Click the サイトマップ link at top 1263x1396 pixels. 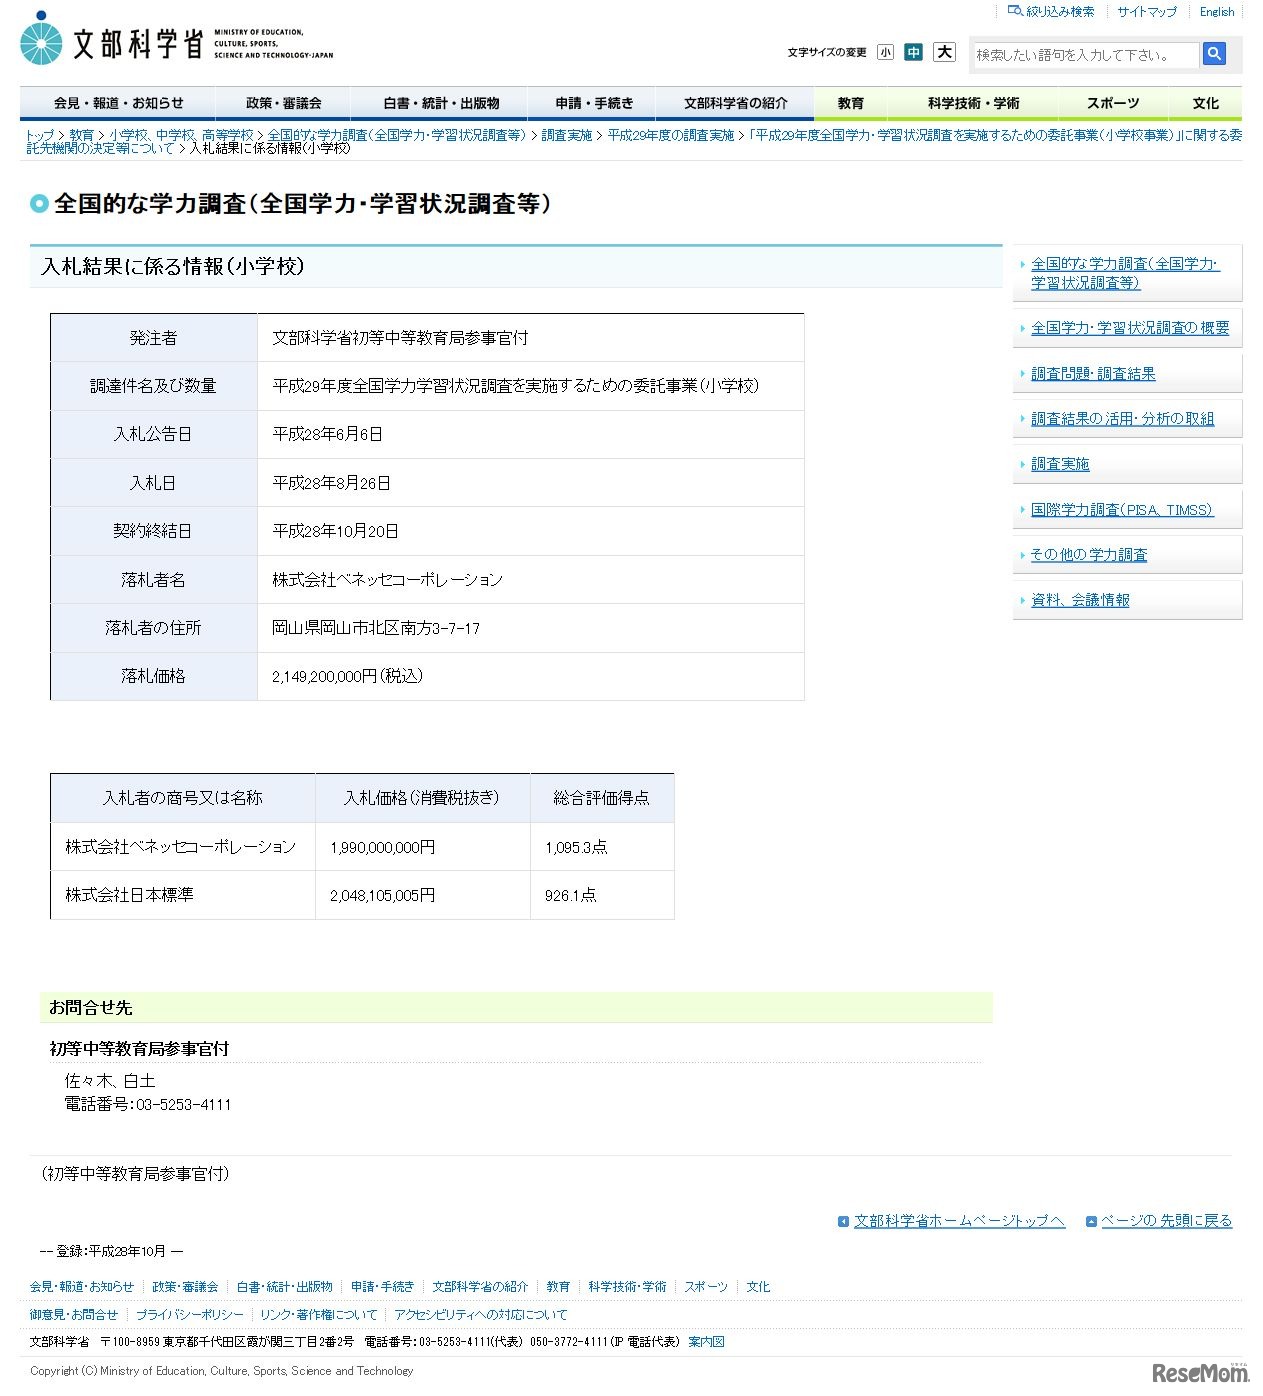[x=1146, y=11]
